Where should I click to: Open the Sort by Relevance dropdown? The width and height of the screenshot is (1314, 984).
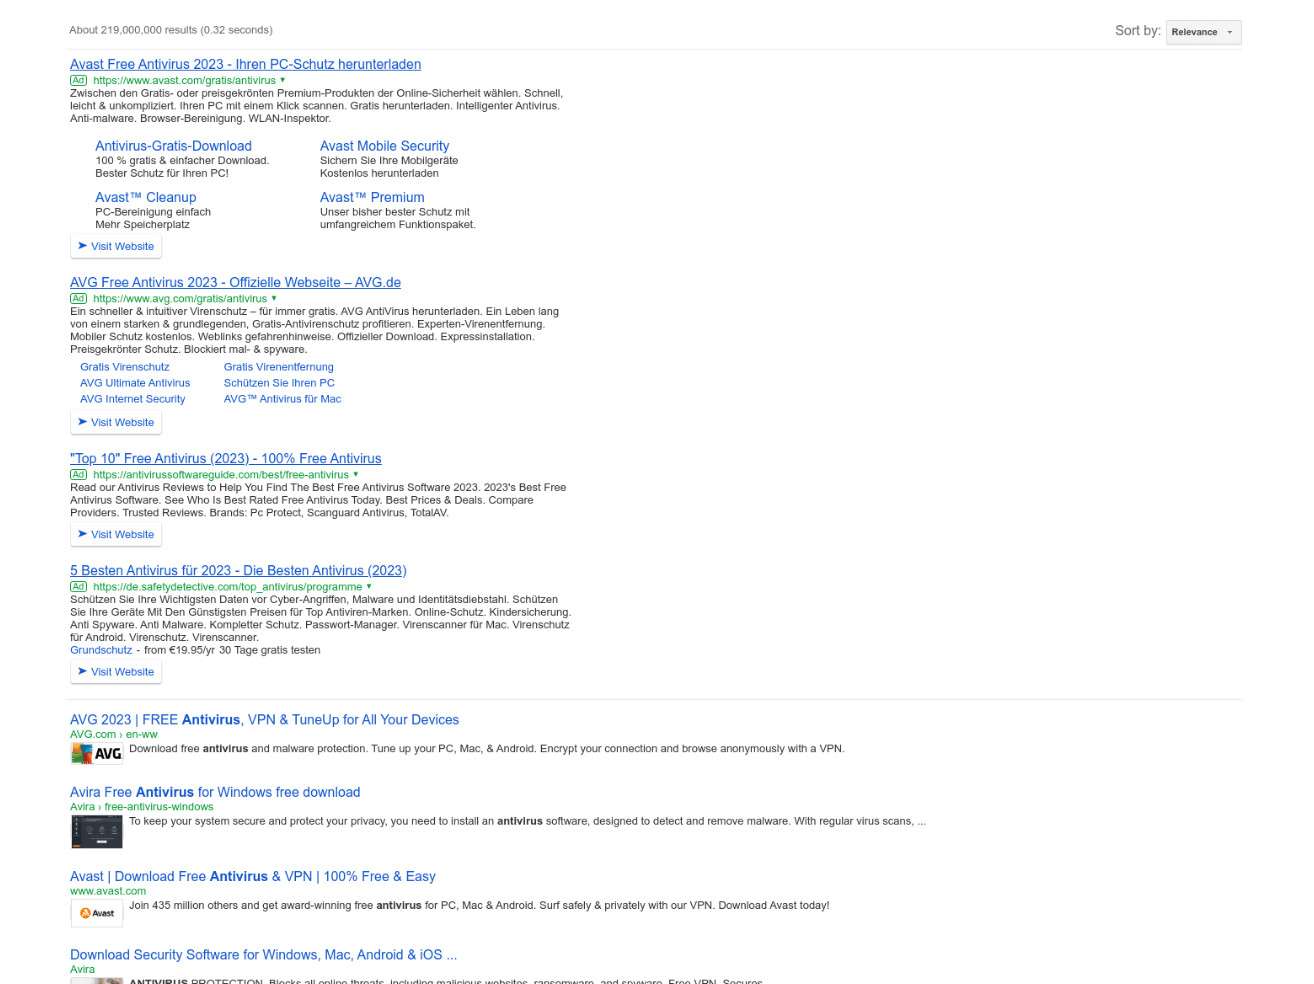(x=1203, y=31)
